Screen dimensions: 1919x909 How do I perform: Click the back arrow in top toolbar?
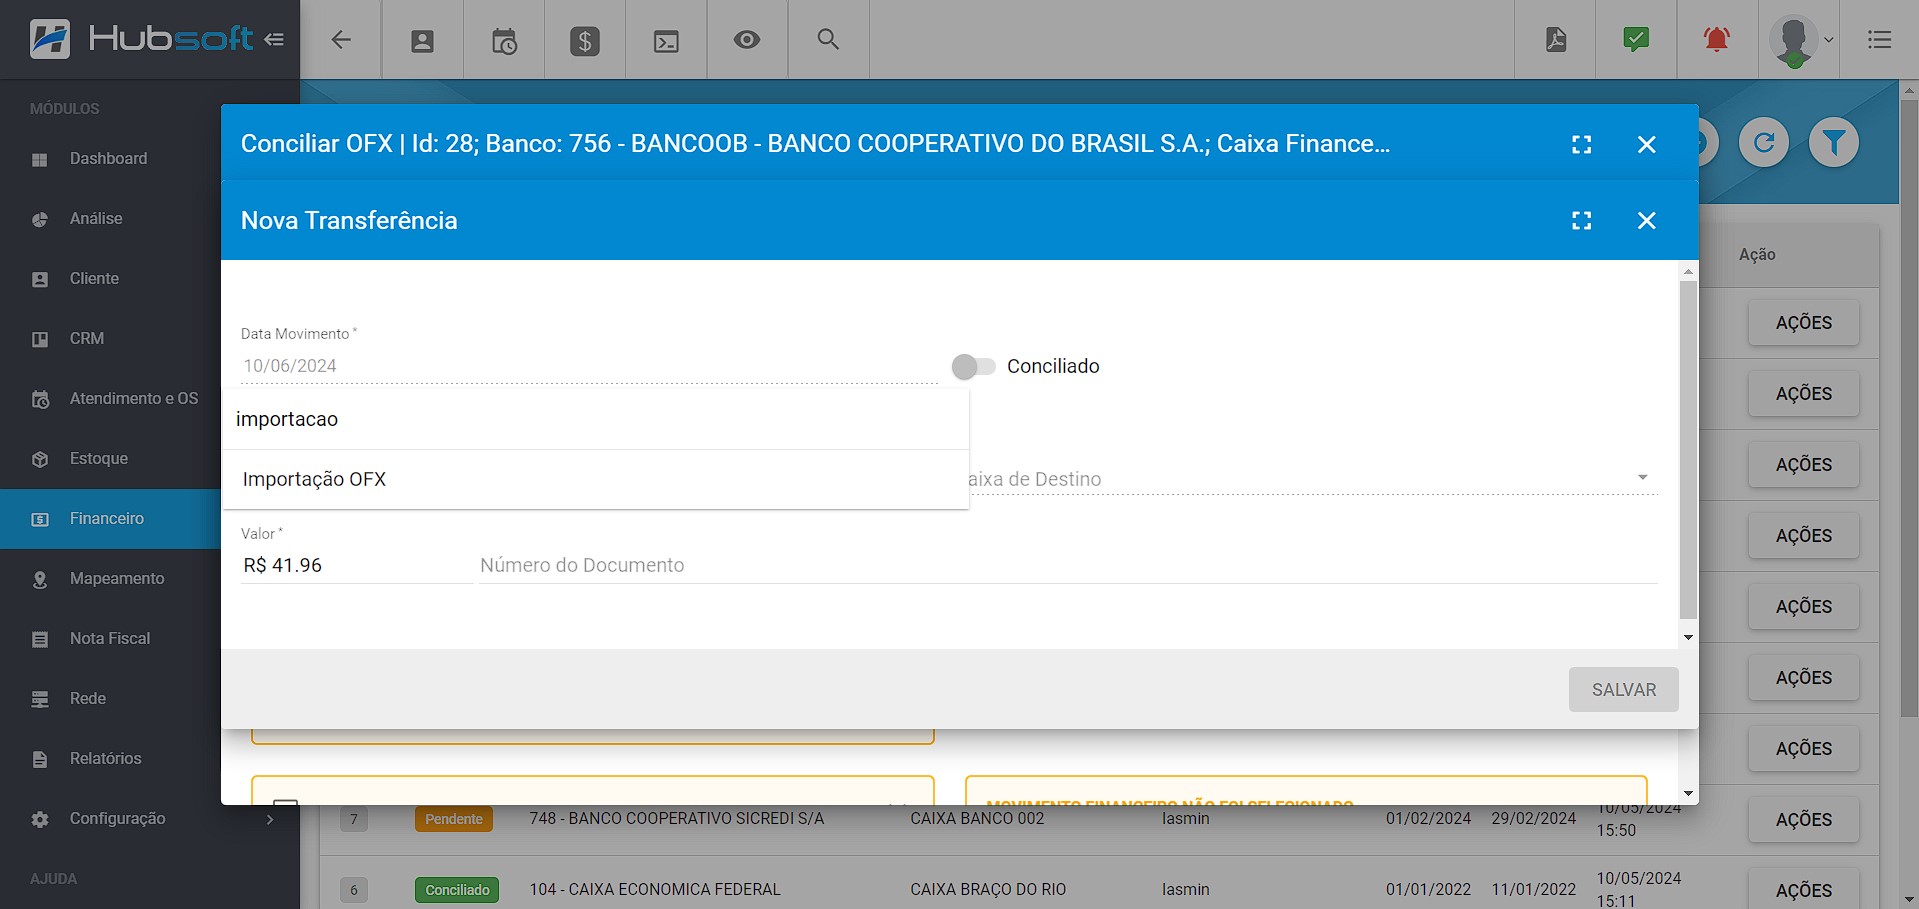(341, 40)
